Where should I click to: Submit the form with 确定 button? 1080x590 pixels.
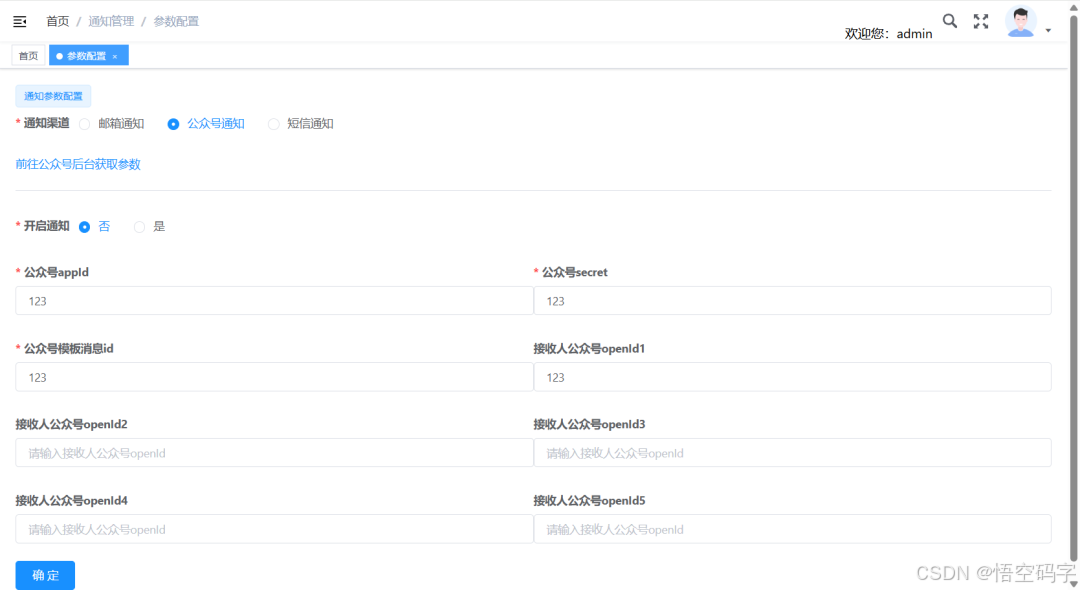(x=45, y=575)
